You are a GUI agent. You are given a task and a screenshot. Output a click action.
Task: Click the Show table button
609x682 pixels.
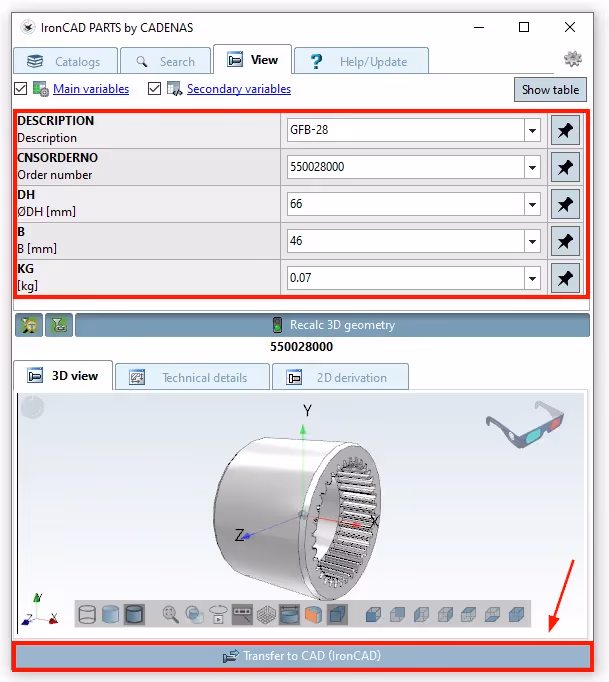pyautogui.click(x=550, y=90)
